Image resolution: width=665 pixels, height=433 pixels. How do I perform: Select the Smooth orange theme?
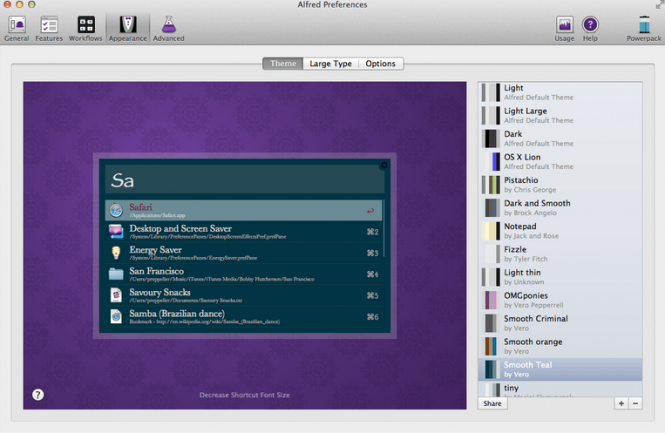[x=560, y=346]
